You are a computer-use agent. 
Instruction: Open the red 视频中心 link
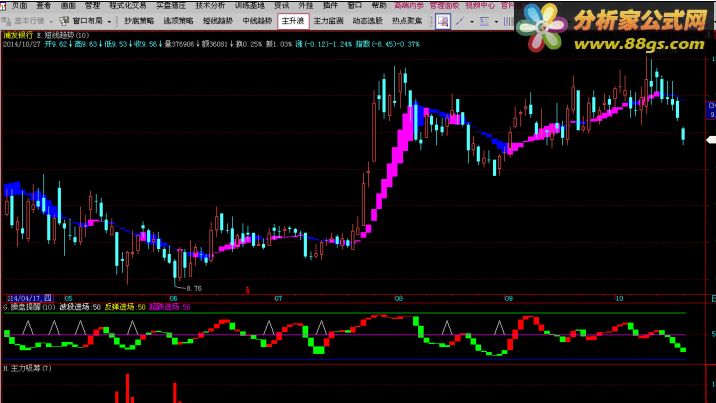[480, 5]
